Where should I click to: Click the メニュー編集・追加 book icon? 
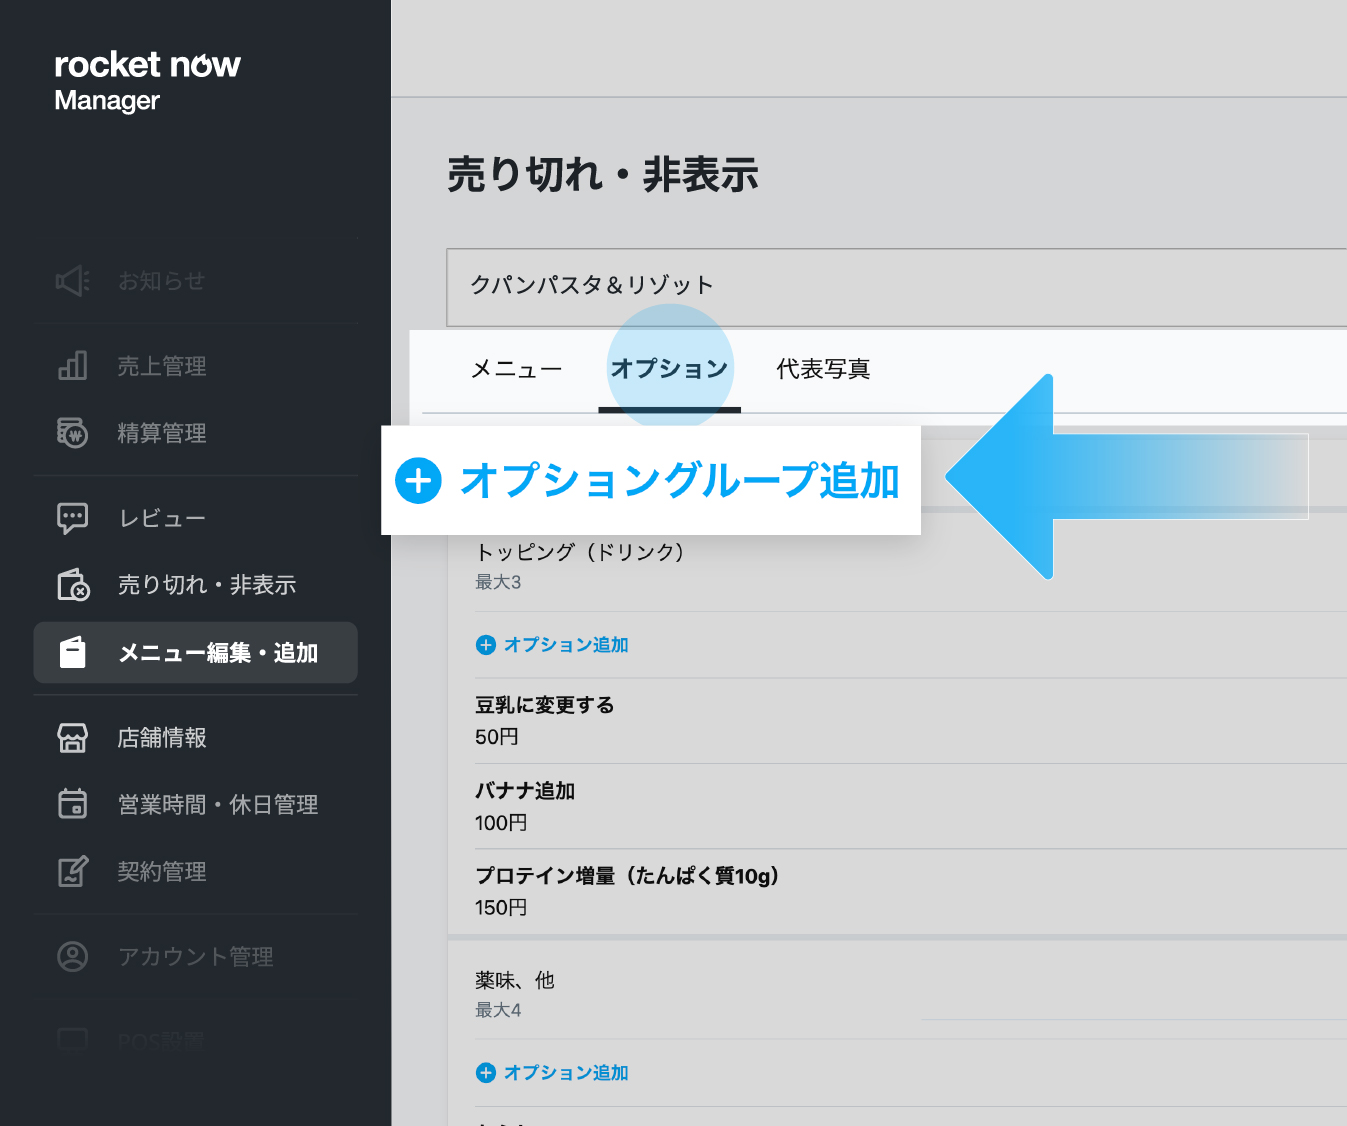(73, 652)
